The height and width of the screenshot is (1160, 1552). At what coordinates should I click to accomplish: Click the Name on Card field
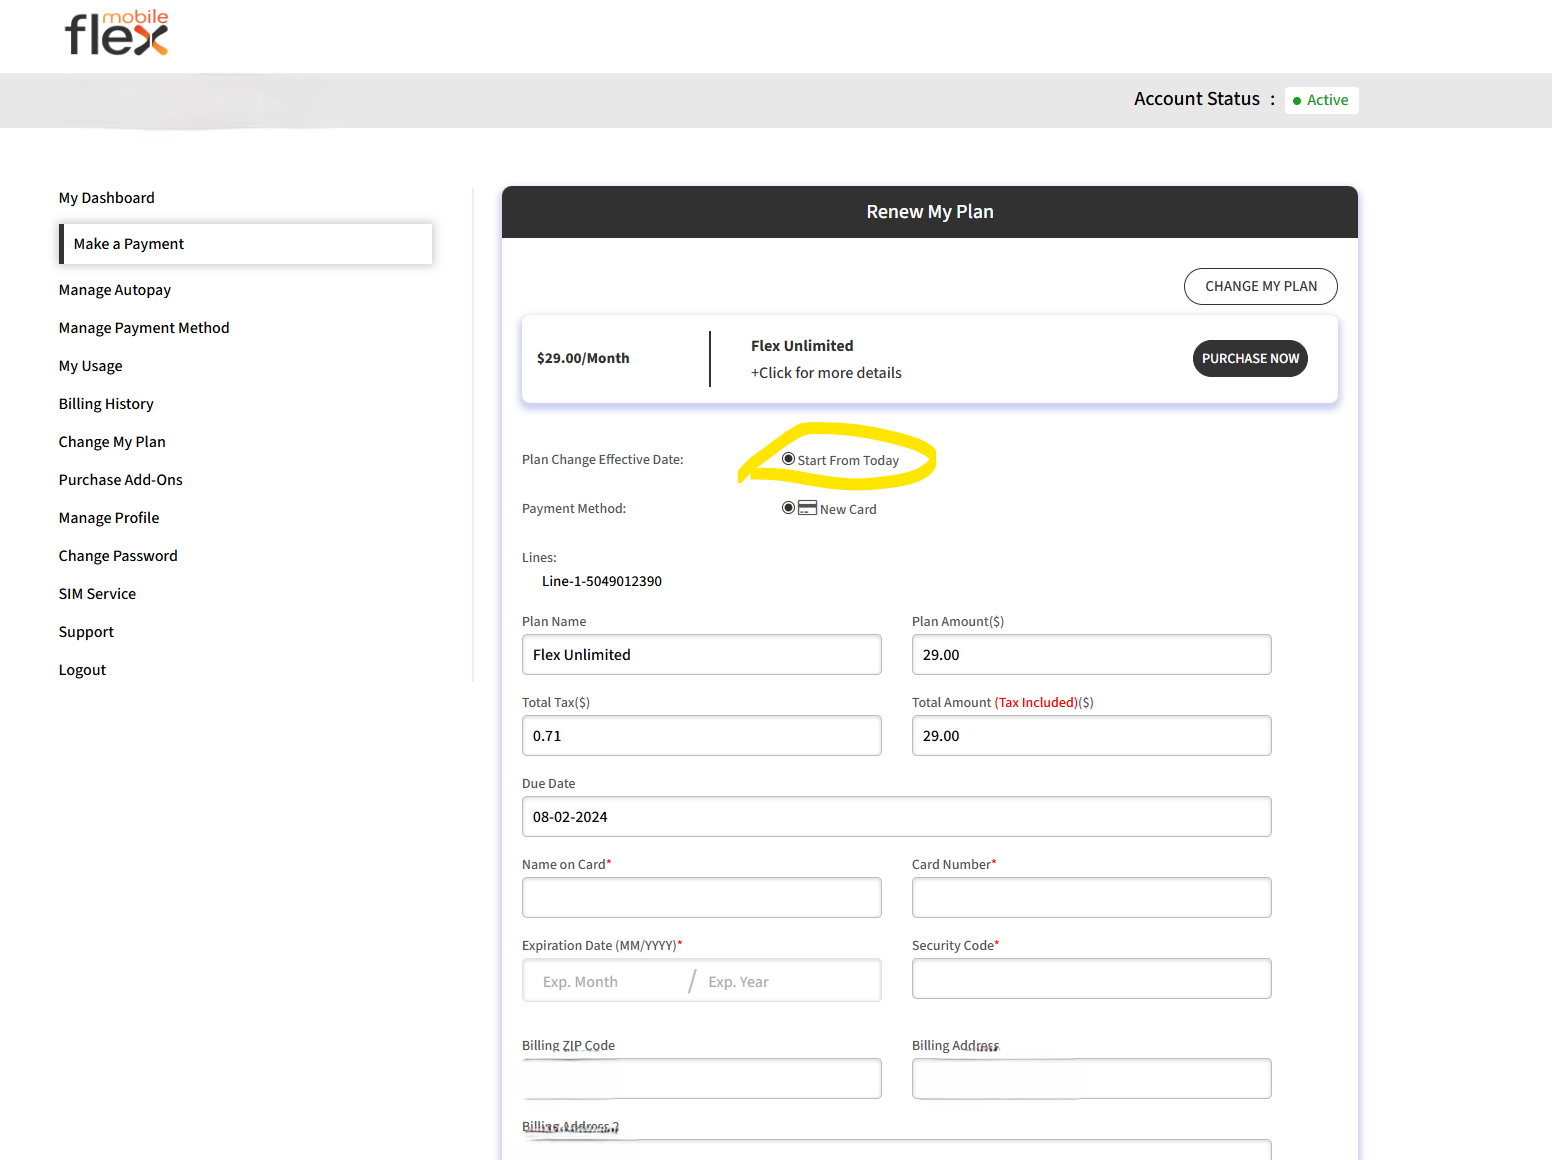(x=701, y=897)
